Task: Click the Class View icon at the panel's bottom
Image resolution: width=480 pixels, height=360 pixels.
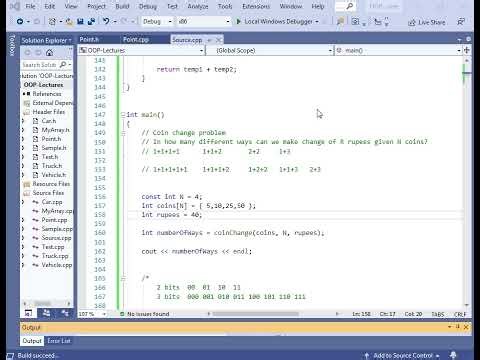Action: tap(65, 313)
